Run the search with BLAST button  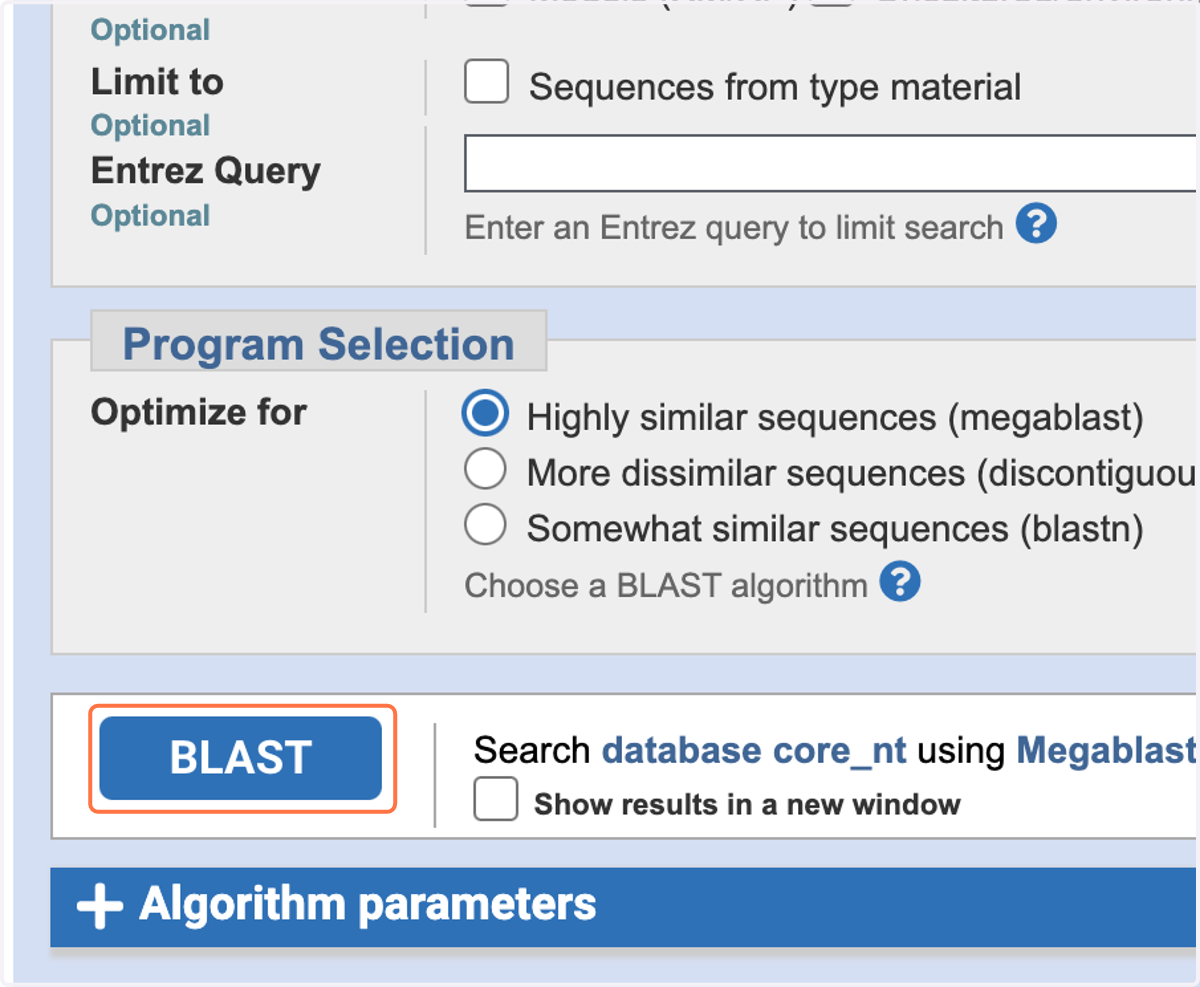(241, 758)
